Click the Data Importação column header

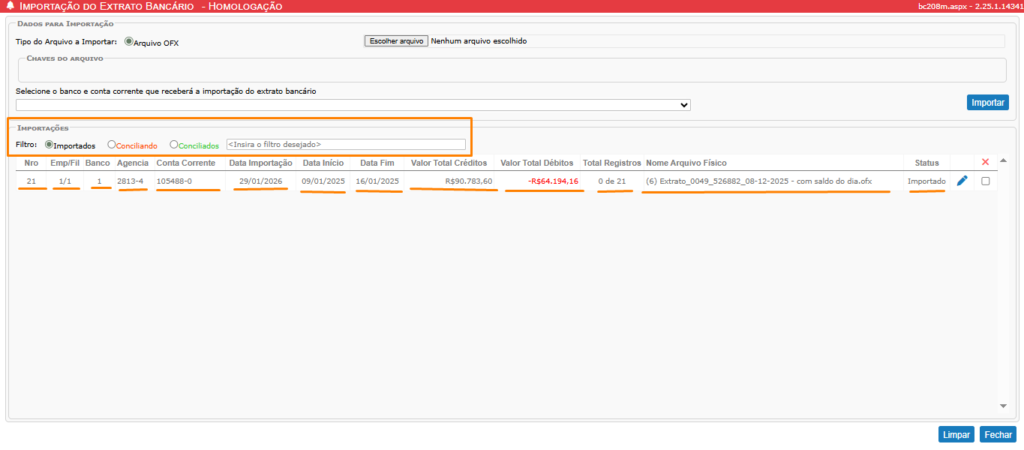260,162
